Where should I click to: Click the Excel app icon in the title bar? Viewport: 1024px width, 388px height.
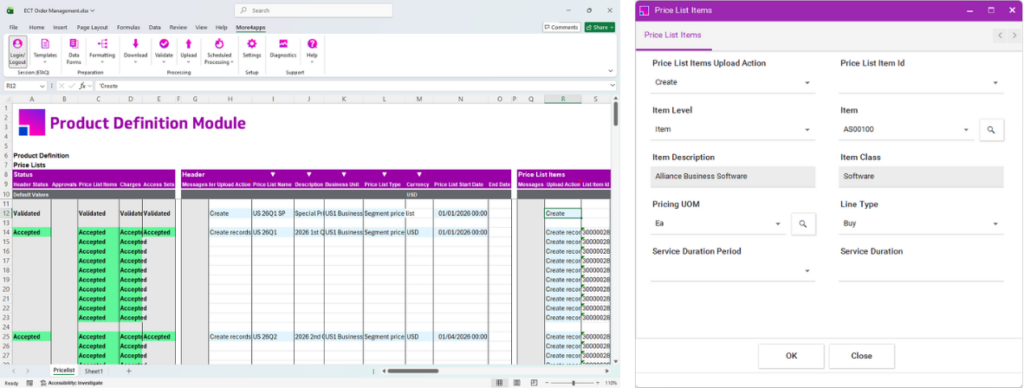tap(10, 10)
